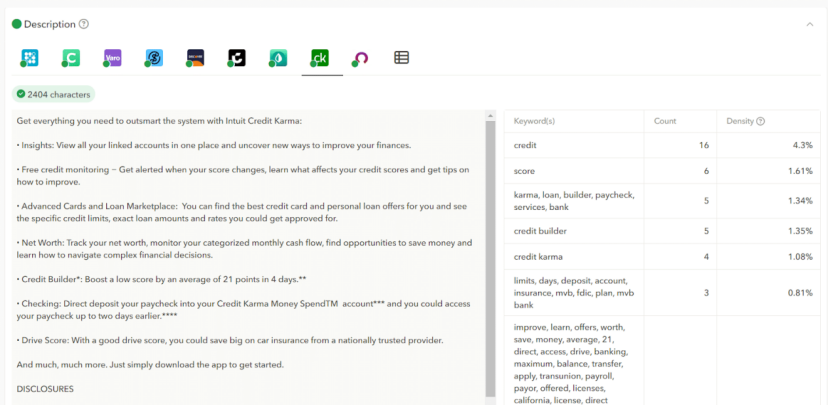
Task: Click the Density column help icon
Action: point(761,121)
